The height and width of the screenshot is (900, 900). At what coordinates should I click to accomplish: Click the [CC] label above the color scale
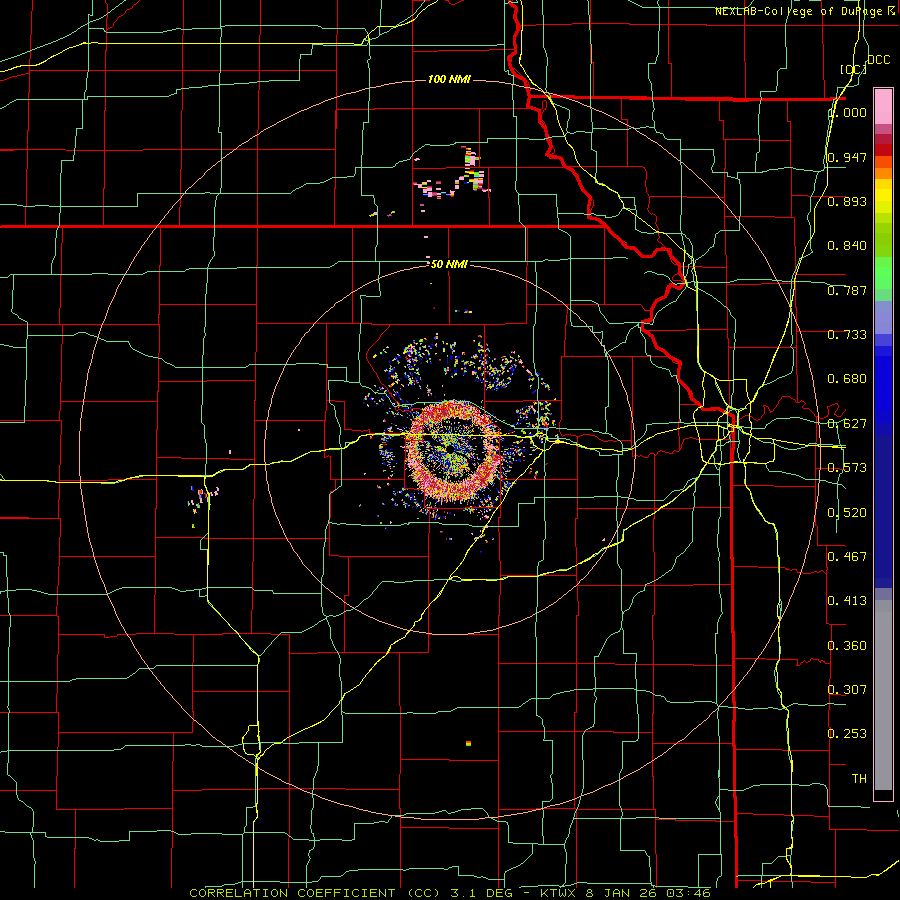point(853,69)
